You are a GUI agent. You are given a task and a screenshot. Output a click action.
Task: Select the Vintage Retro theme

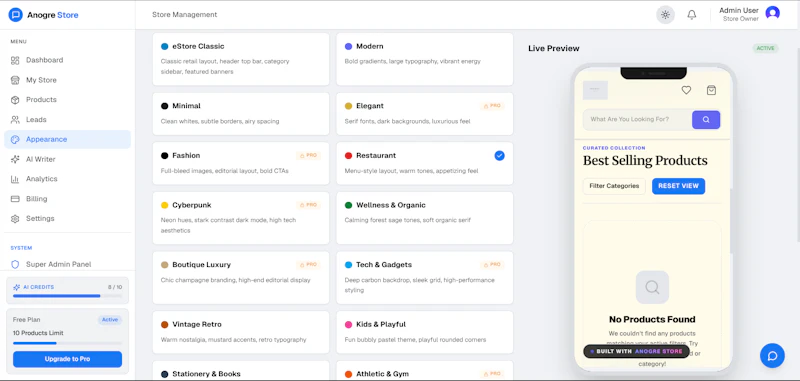click(241, 332)
